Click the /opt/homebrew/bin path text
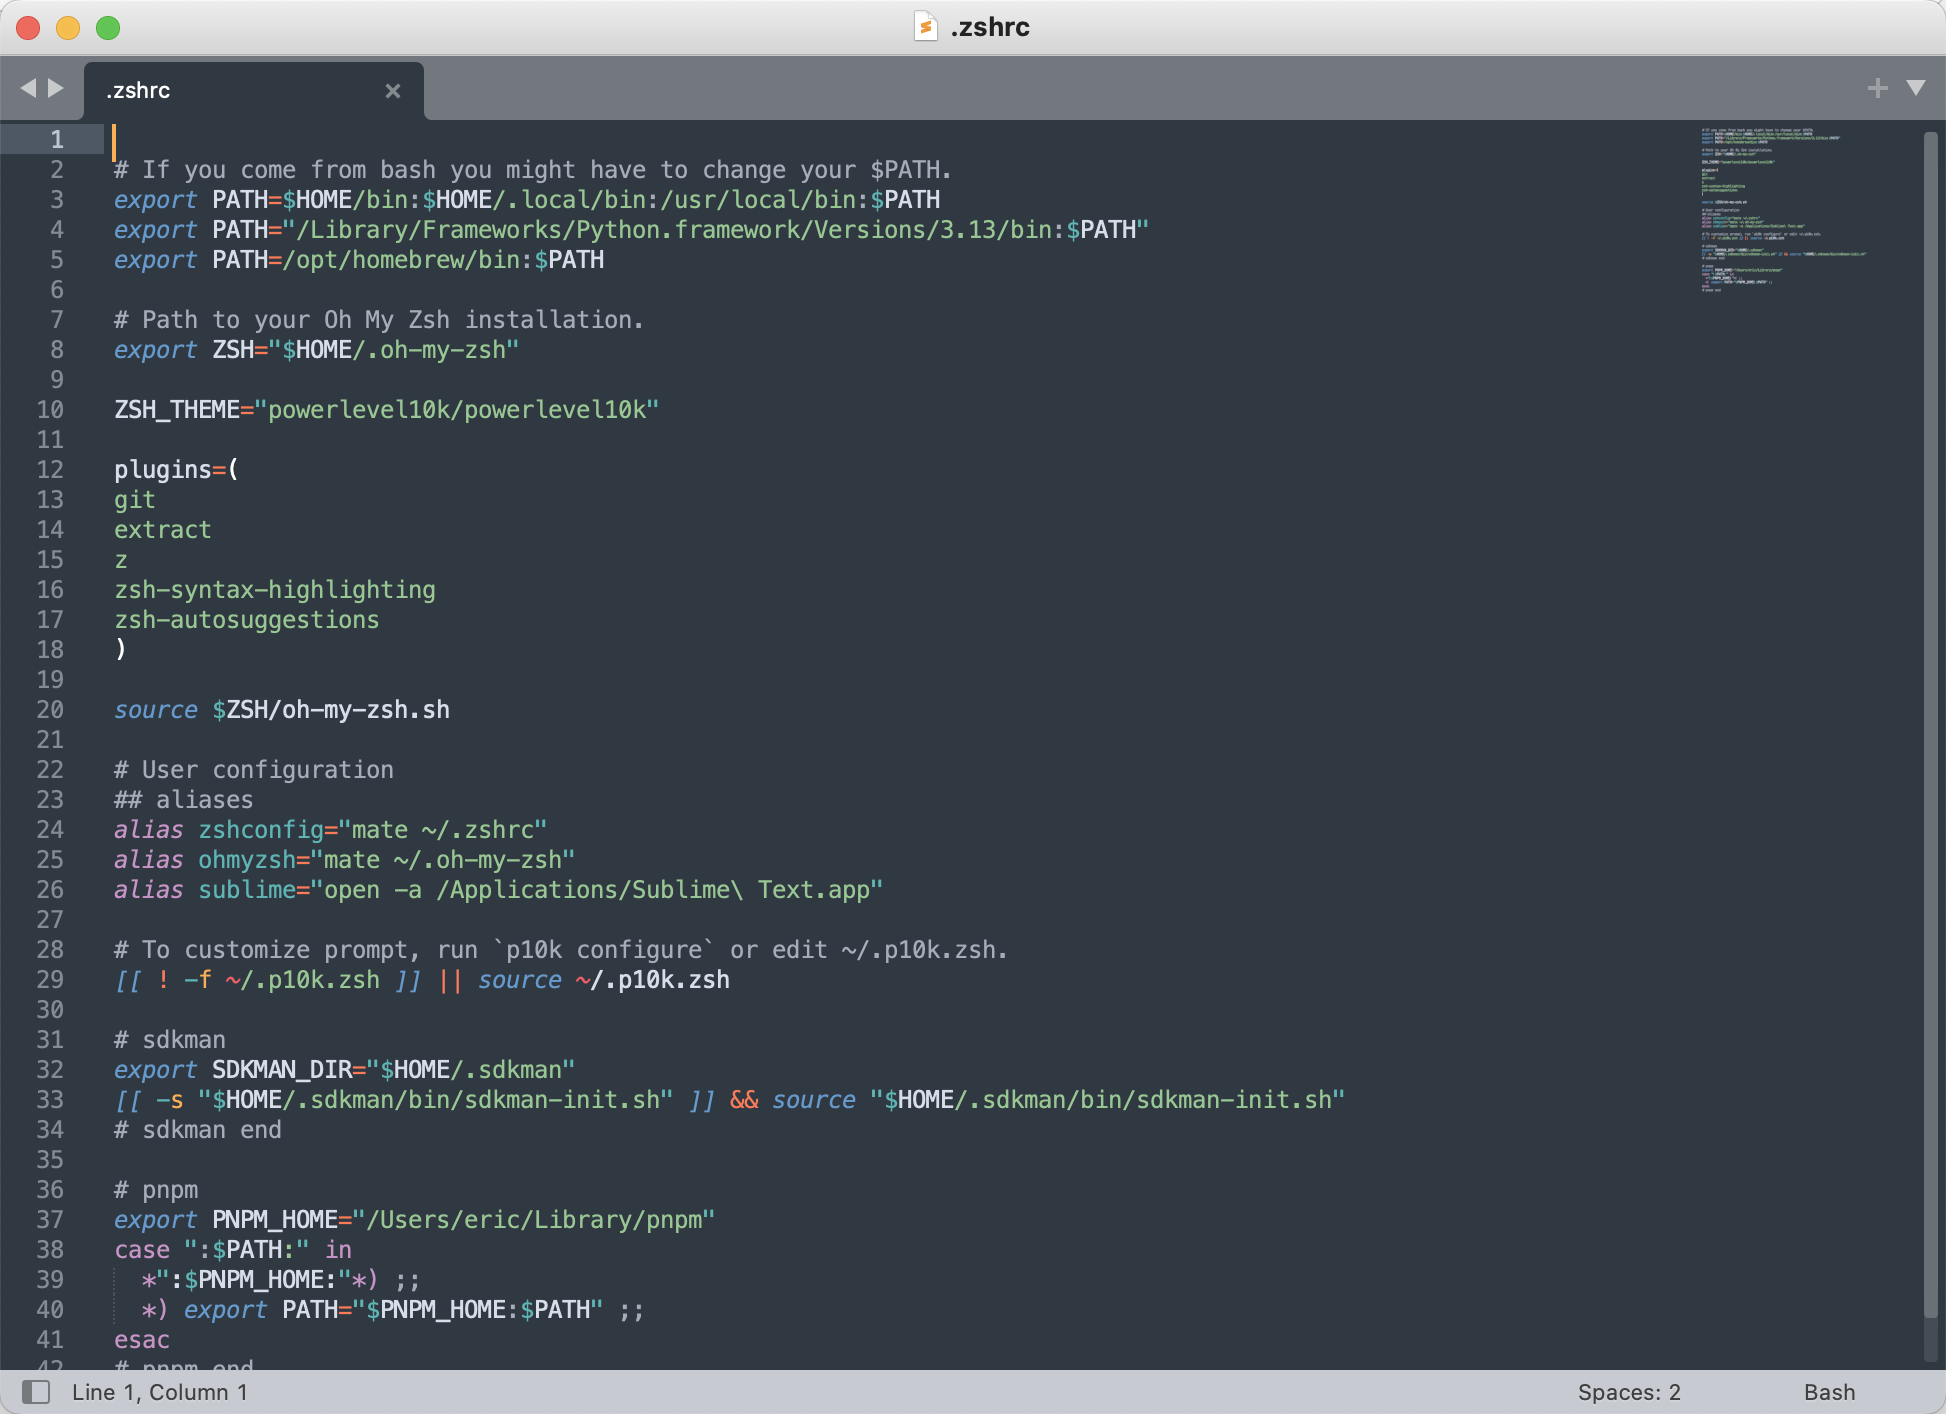The image size is (1946, 1414). [401, 260]
